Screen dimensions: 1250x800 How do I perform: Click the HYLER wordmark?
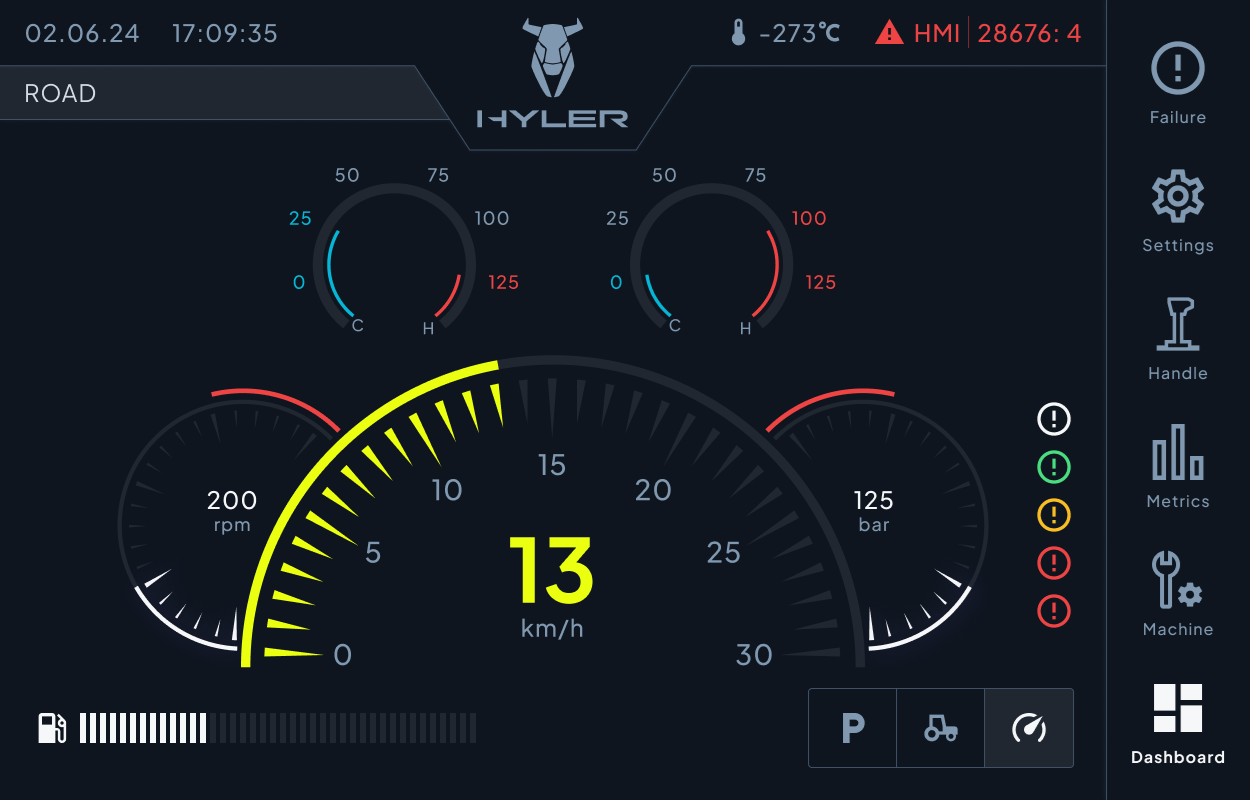coord(552,118)
